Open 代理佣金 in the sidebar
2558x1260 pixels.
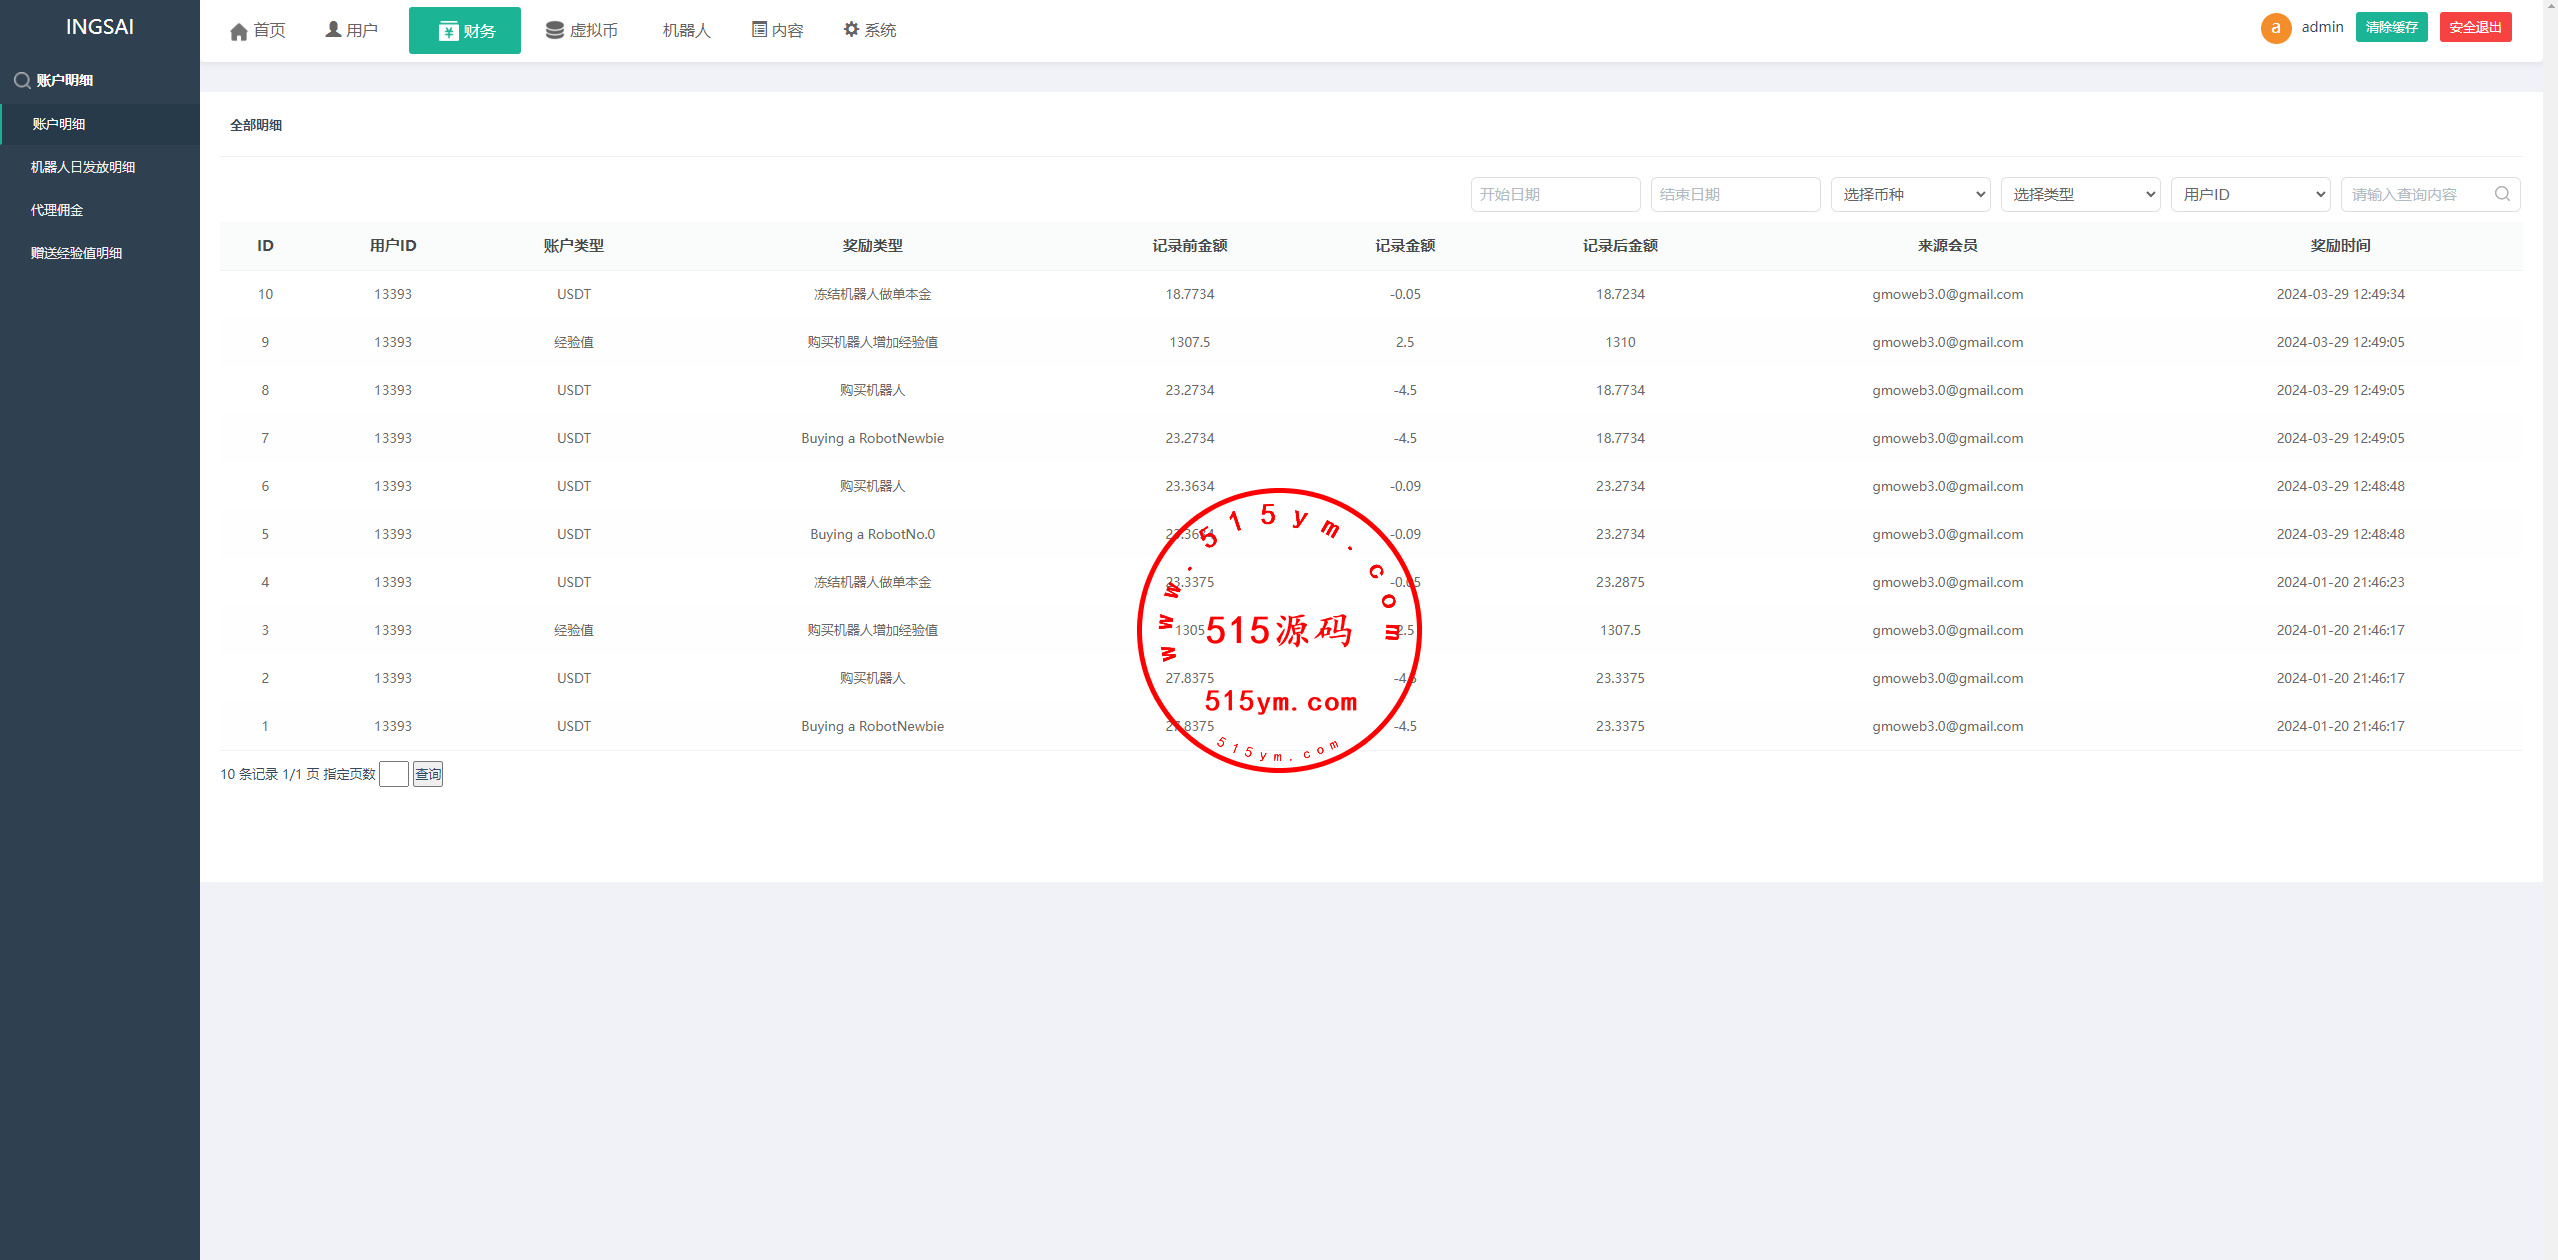(57, 210)
